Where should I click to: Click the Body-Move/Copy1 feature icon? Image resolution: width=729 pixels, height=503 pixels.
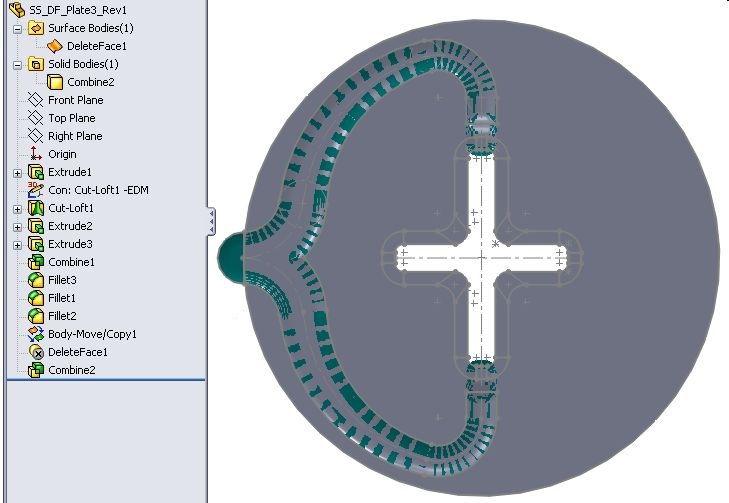click(x=36, y=334)
